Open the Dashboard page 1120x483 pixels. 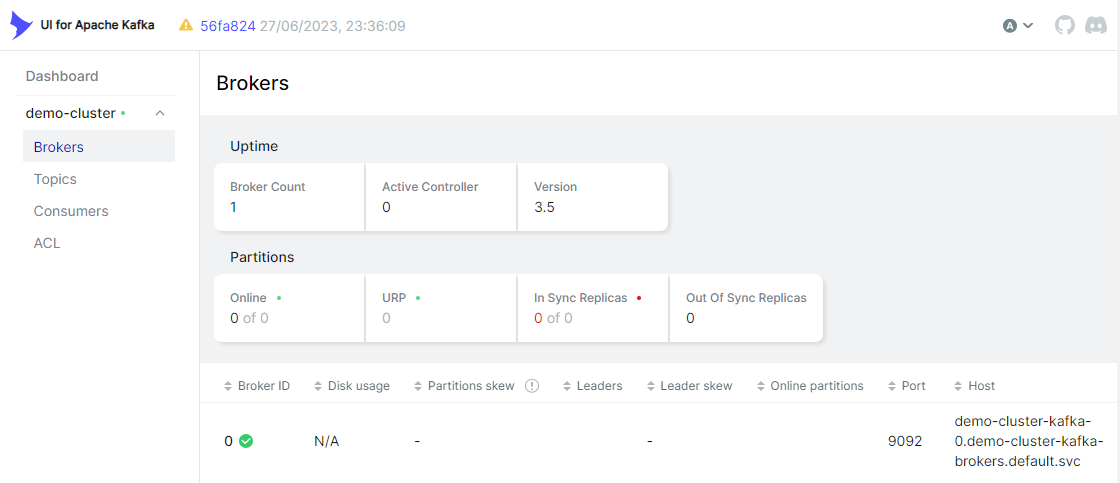[62, 76]
